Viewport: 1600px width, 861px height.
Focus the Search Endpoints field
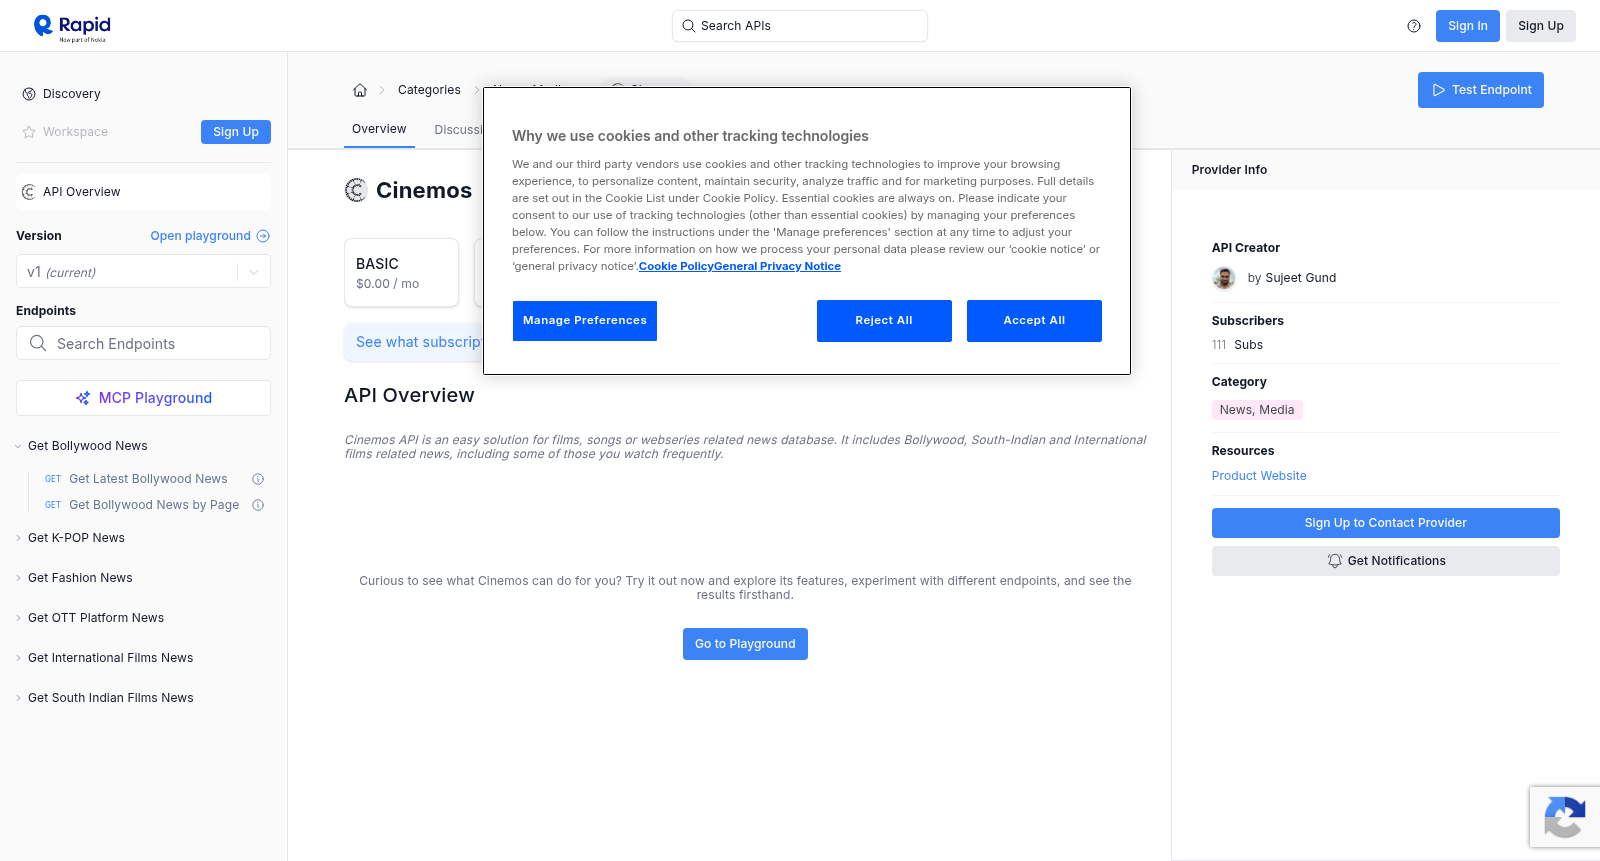coord(143,343)
